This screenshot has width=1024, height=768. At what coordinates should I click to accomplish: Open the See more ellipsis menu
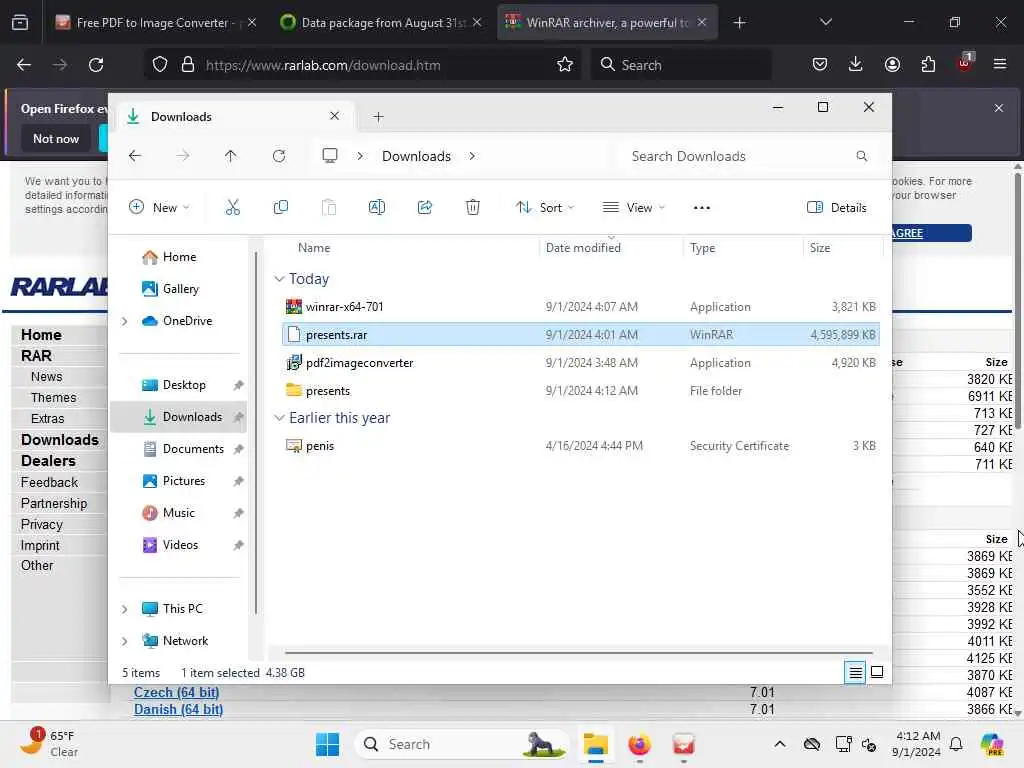(x=701, y=208)
